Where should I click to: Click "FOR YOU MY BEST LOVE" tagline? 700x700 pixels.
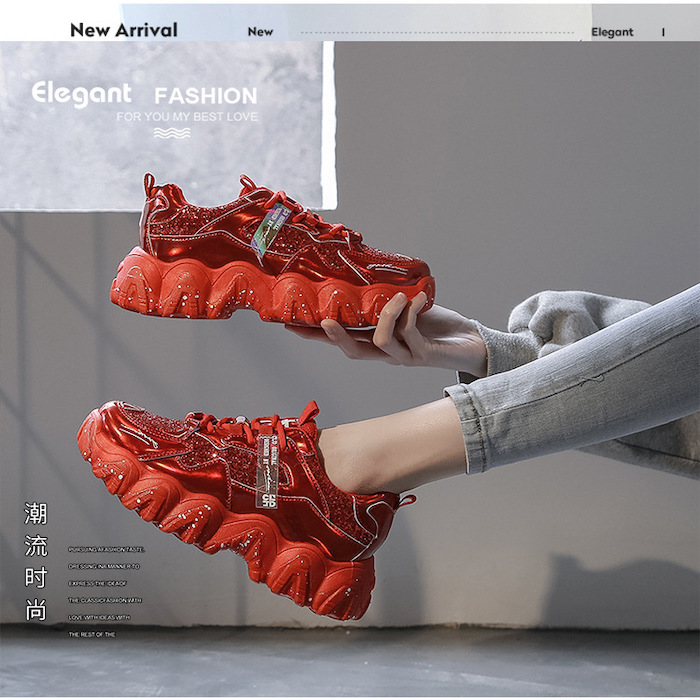click(187, 117)
